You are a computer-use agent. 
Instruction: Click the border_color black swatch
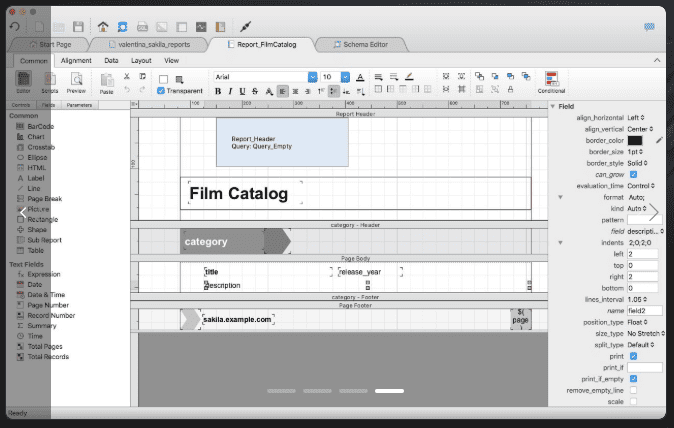coord(635,141)
